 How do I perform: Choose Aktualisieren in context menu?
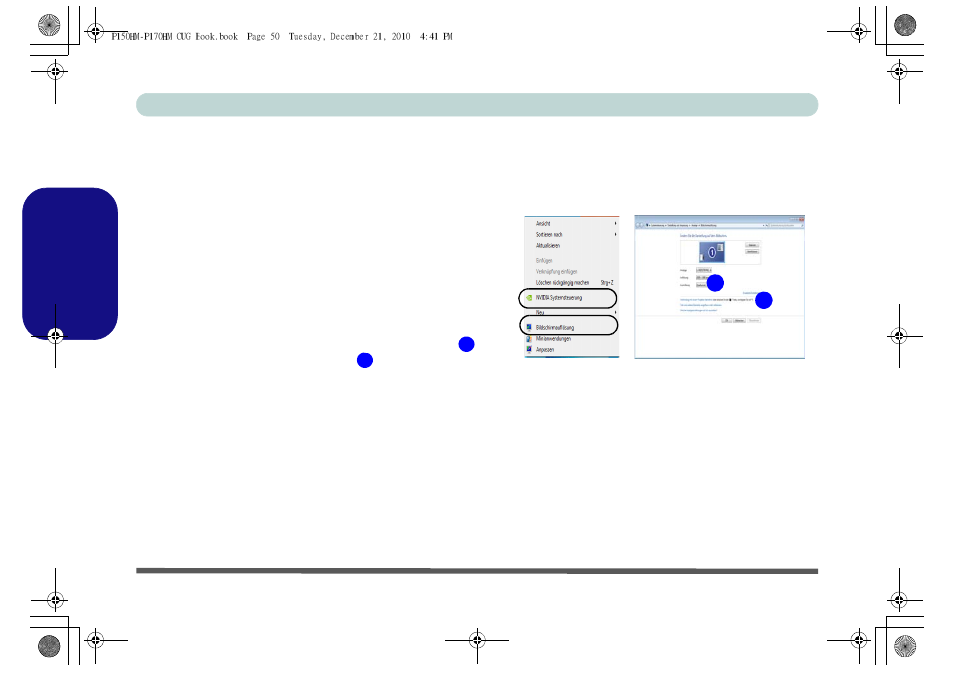[x=571, y=245]
